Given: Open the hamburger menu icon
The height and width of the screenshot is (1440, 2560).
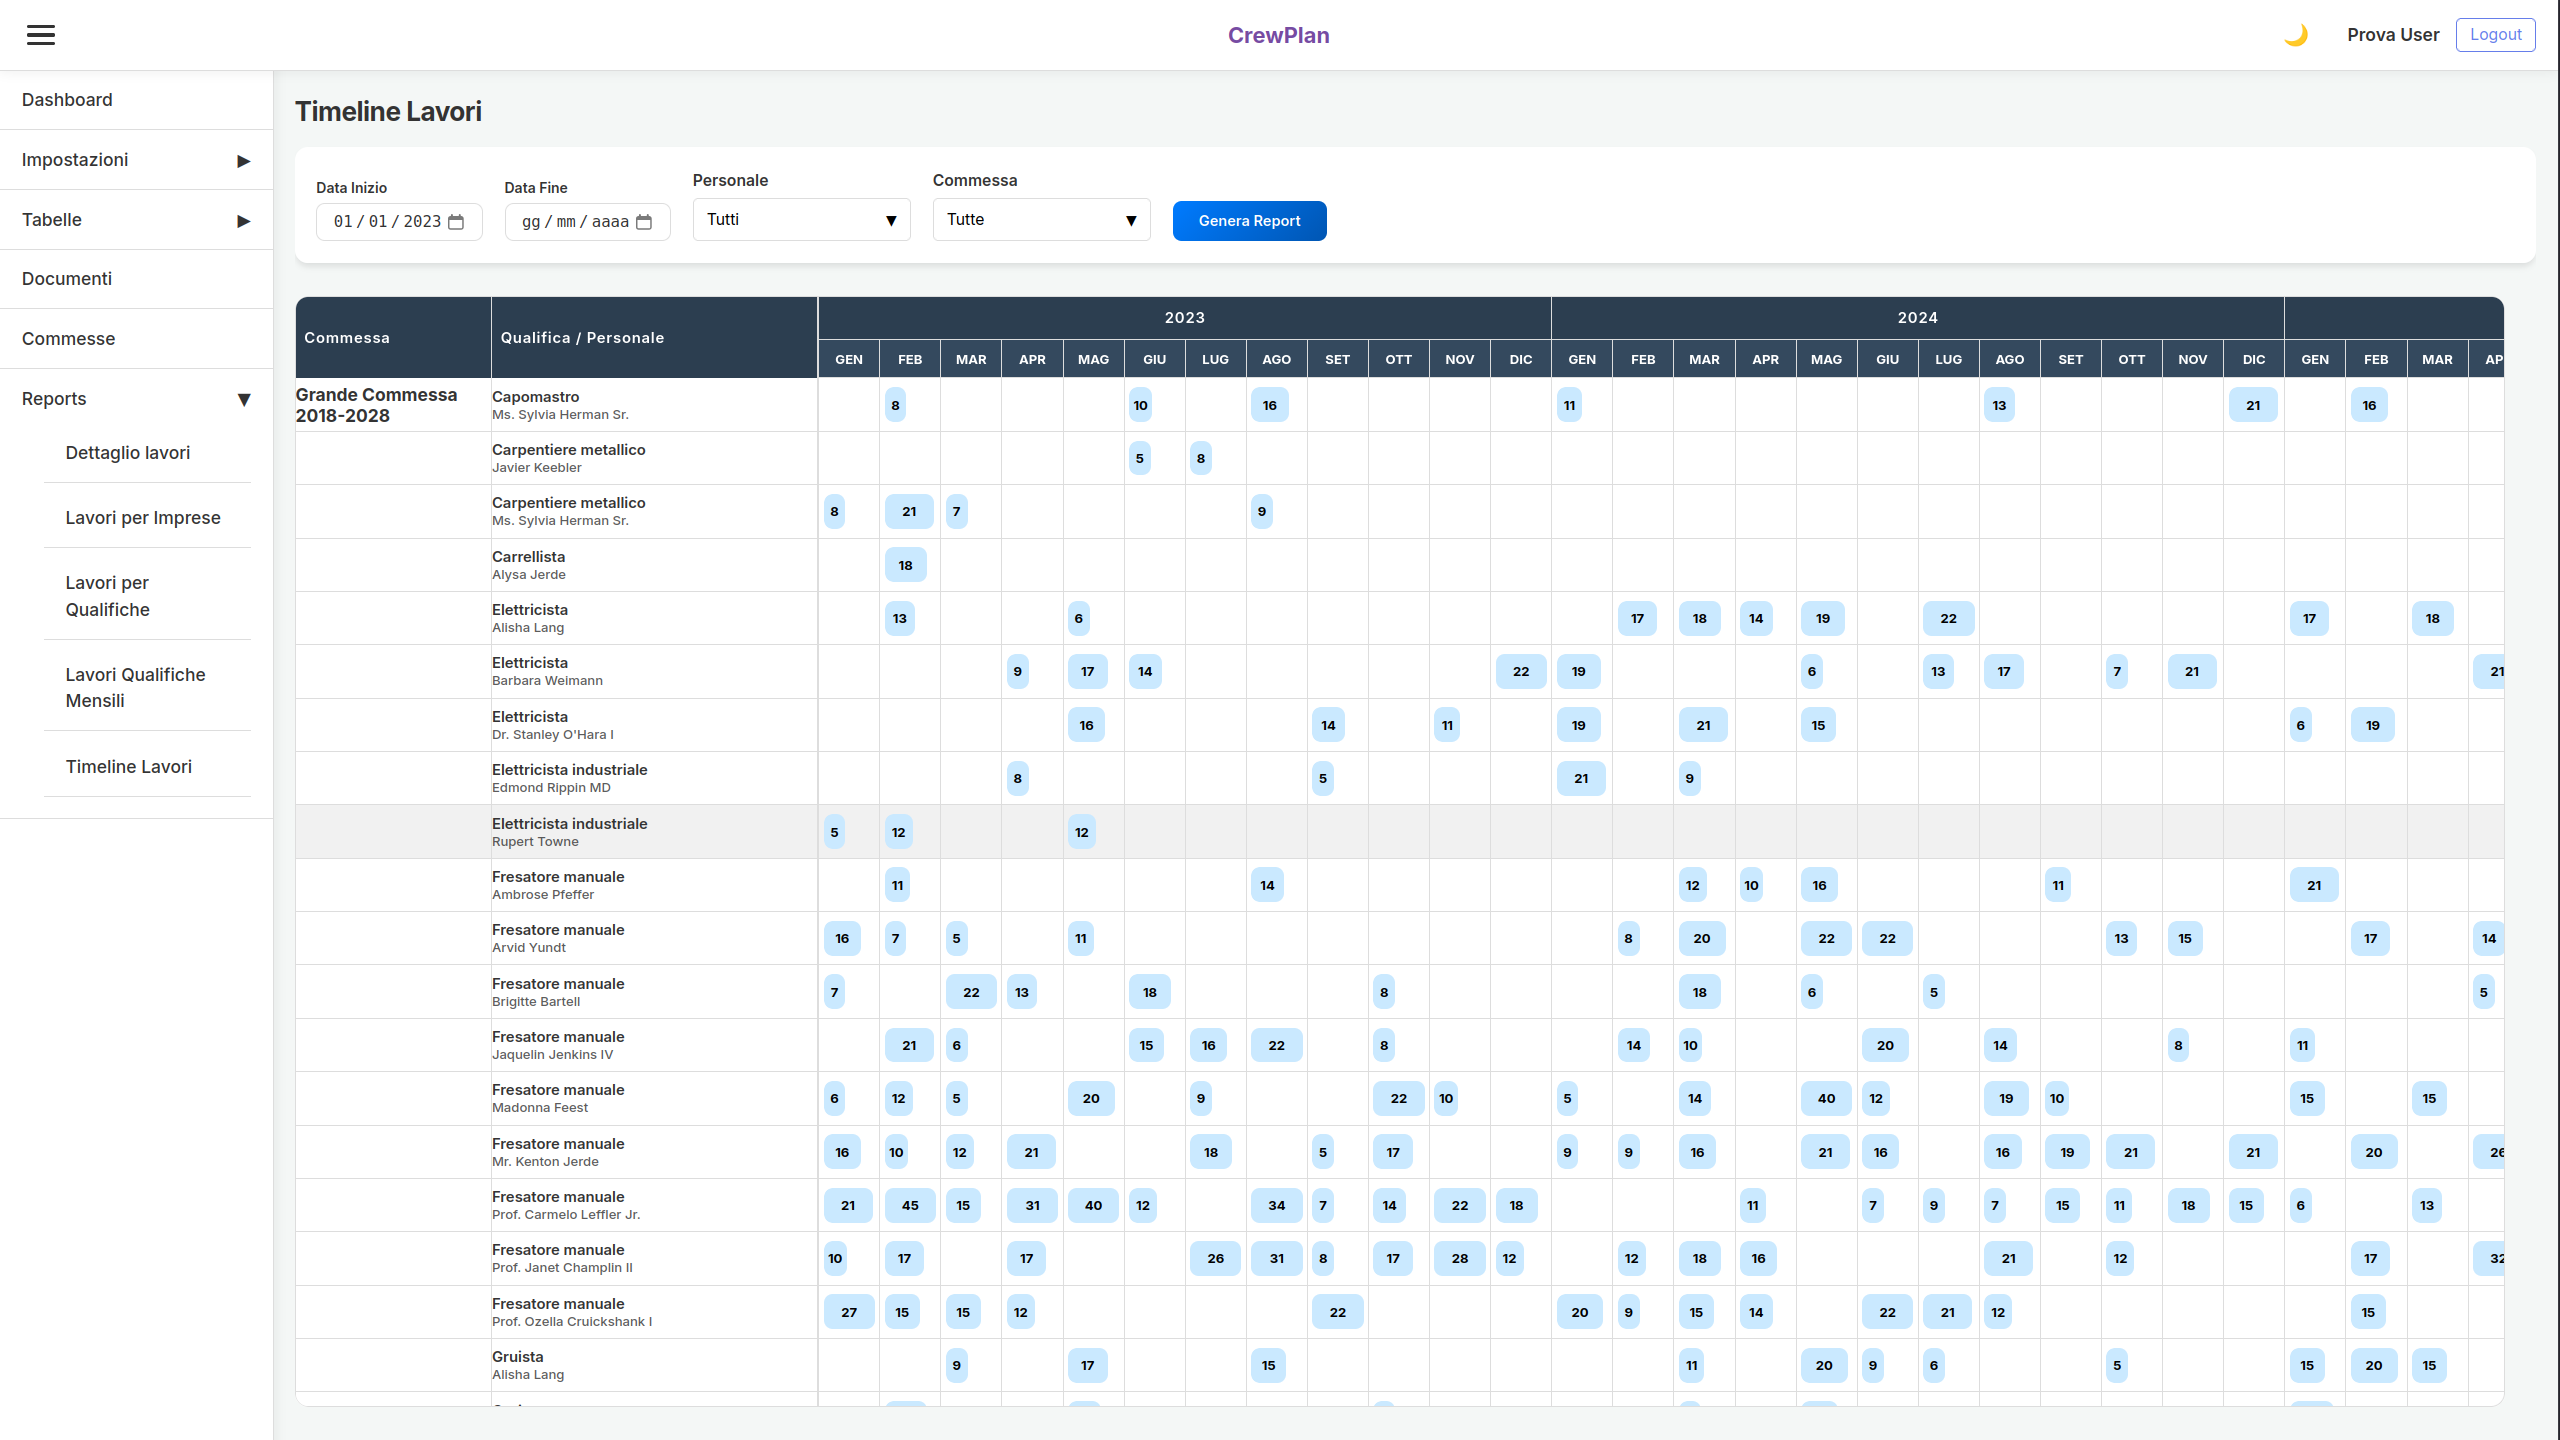Looking at the screenshot, I should pyautogui.click(x=41, y=35).
